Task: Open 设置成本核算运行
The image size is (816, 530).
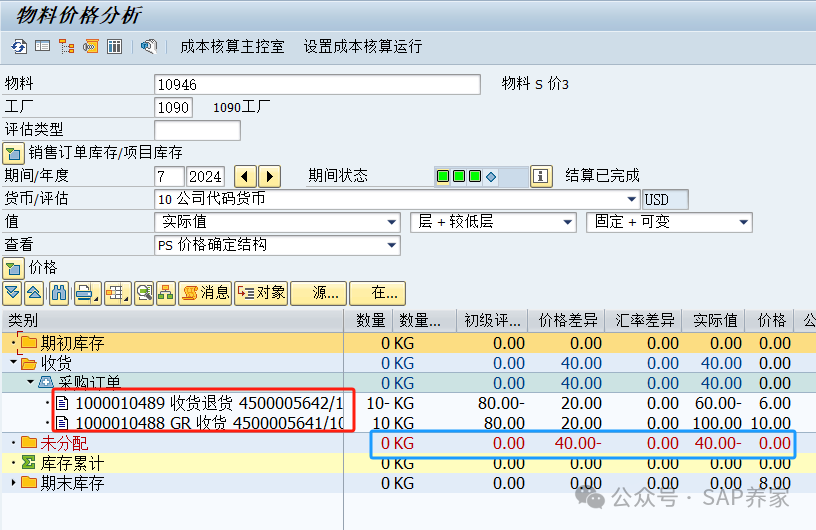Action: click(x=363, y=47)
